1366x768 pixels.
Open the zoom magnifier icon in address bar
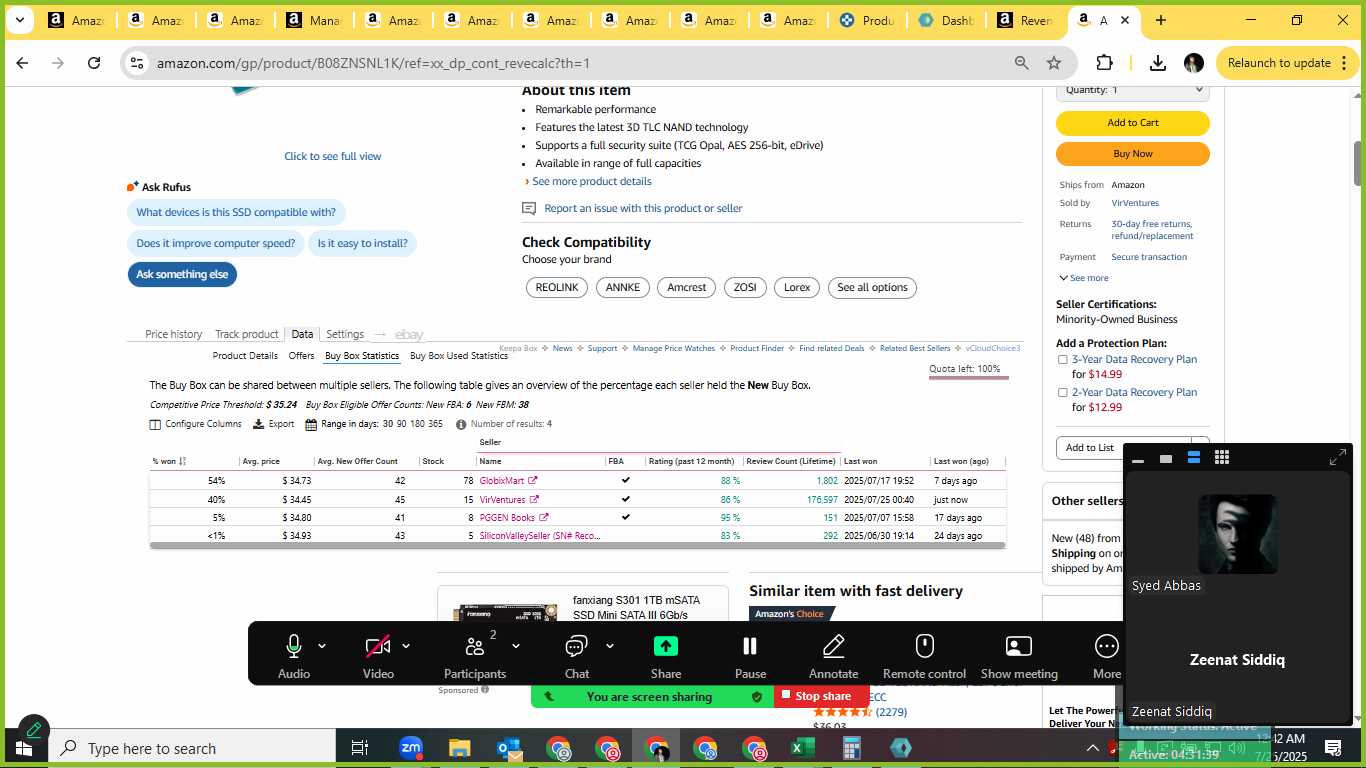coord(1021,63)
